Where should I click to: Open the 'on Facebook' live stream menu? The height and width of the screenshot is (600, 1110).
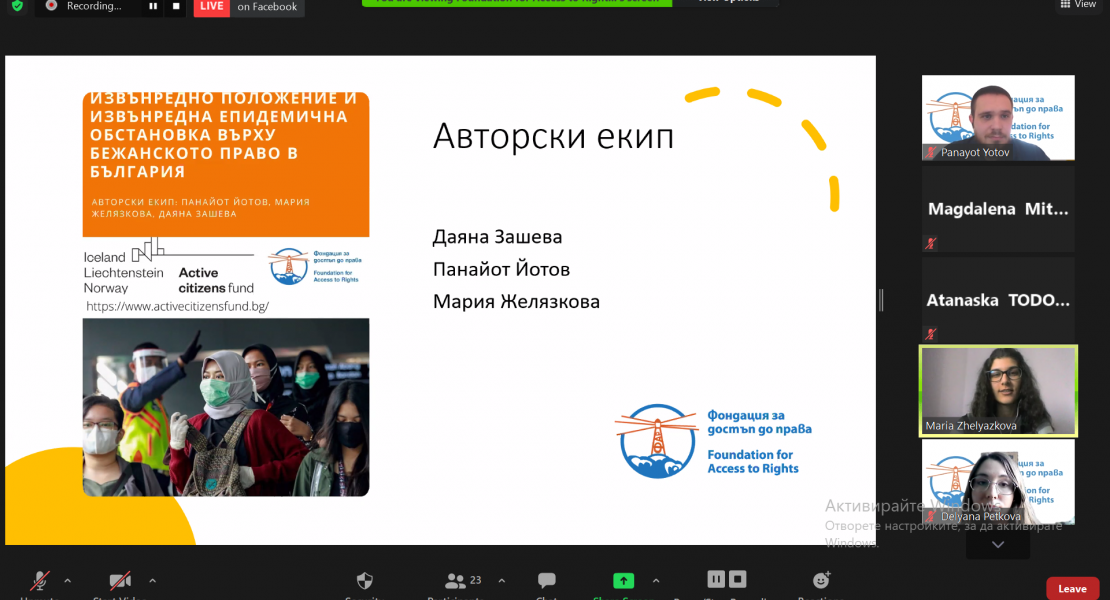tap(267, 7)
